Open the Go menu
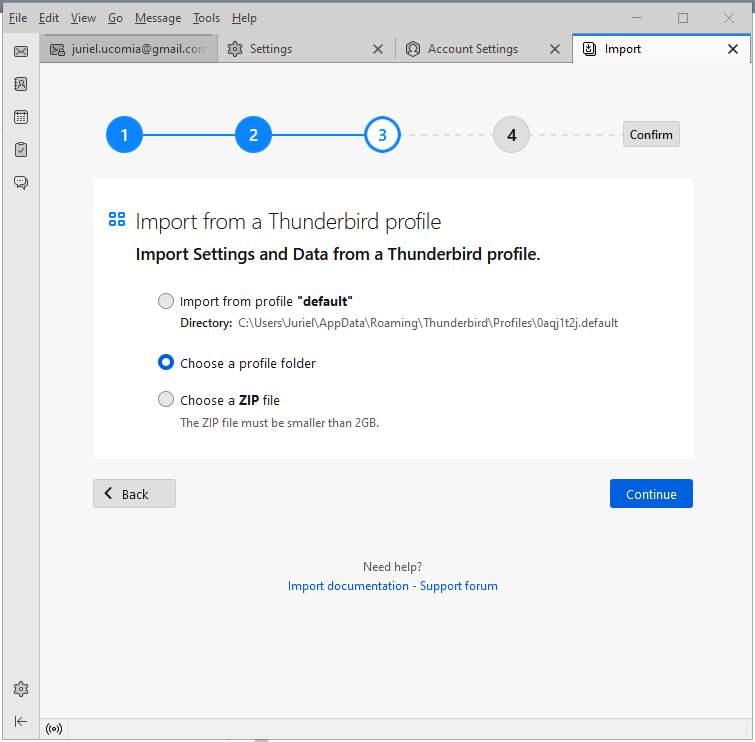The width and height of the screenshot is (755, 742). point(115,18)
